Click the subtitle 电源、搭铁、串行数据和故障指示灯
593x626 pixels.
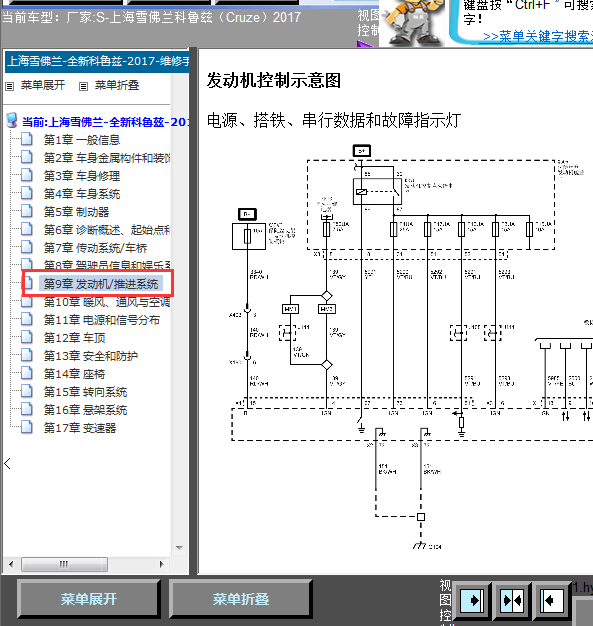pyautogui.click(x=334, y=120)
